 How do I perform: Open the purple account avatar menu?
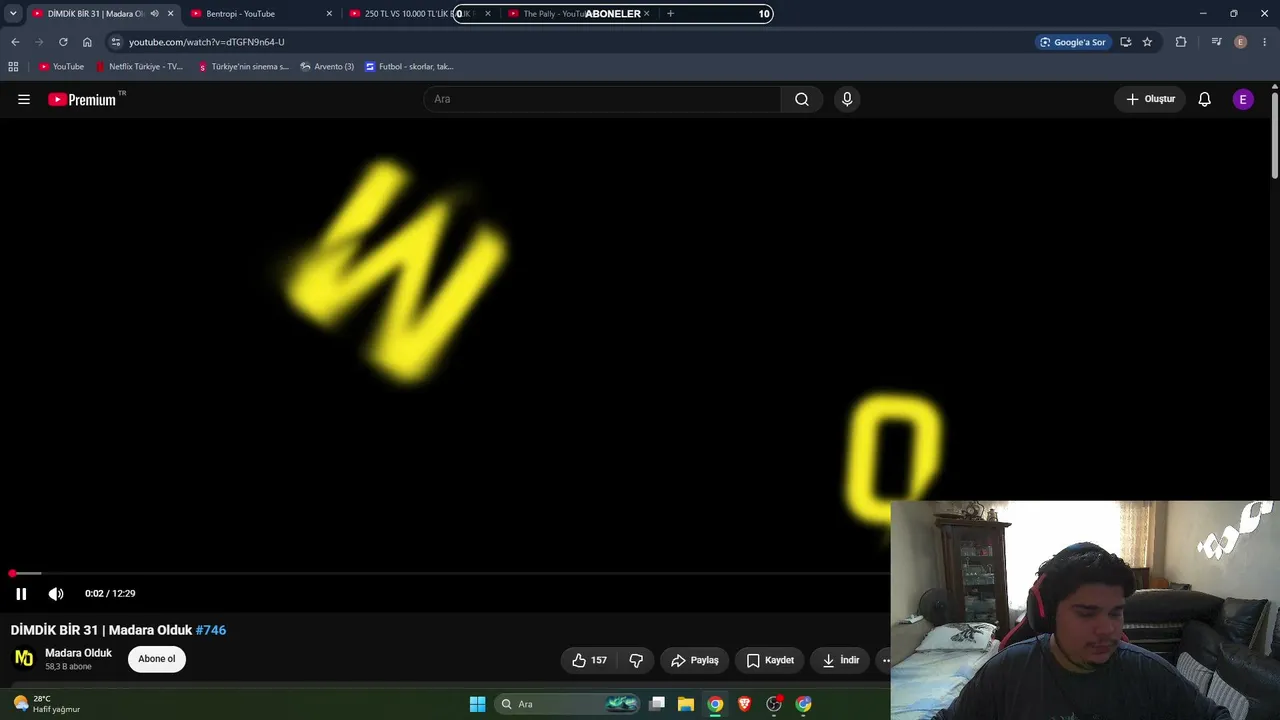[x=1243, y=99]
